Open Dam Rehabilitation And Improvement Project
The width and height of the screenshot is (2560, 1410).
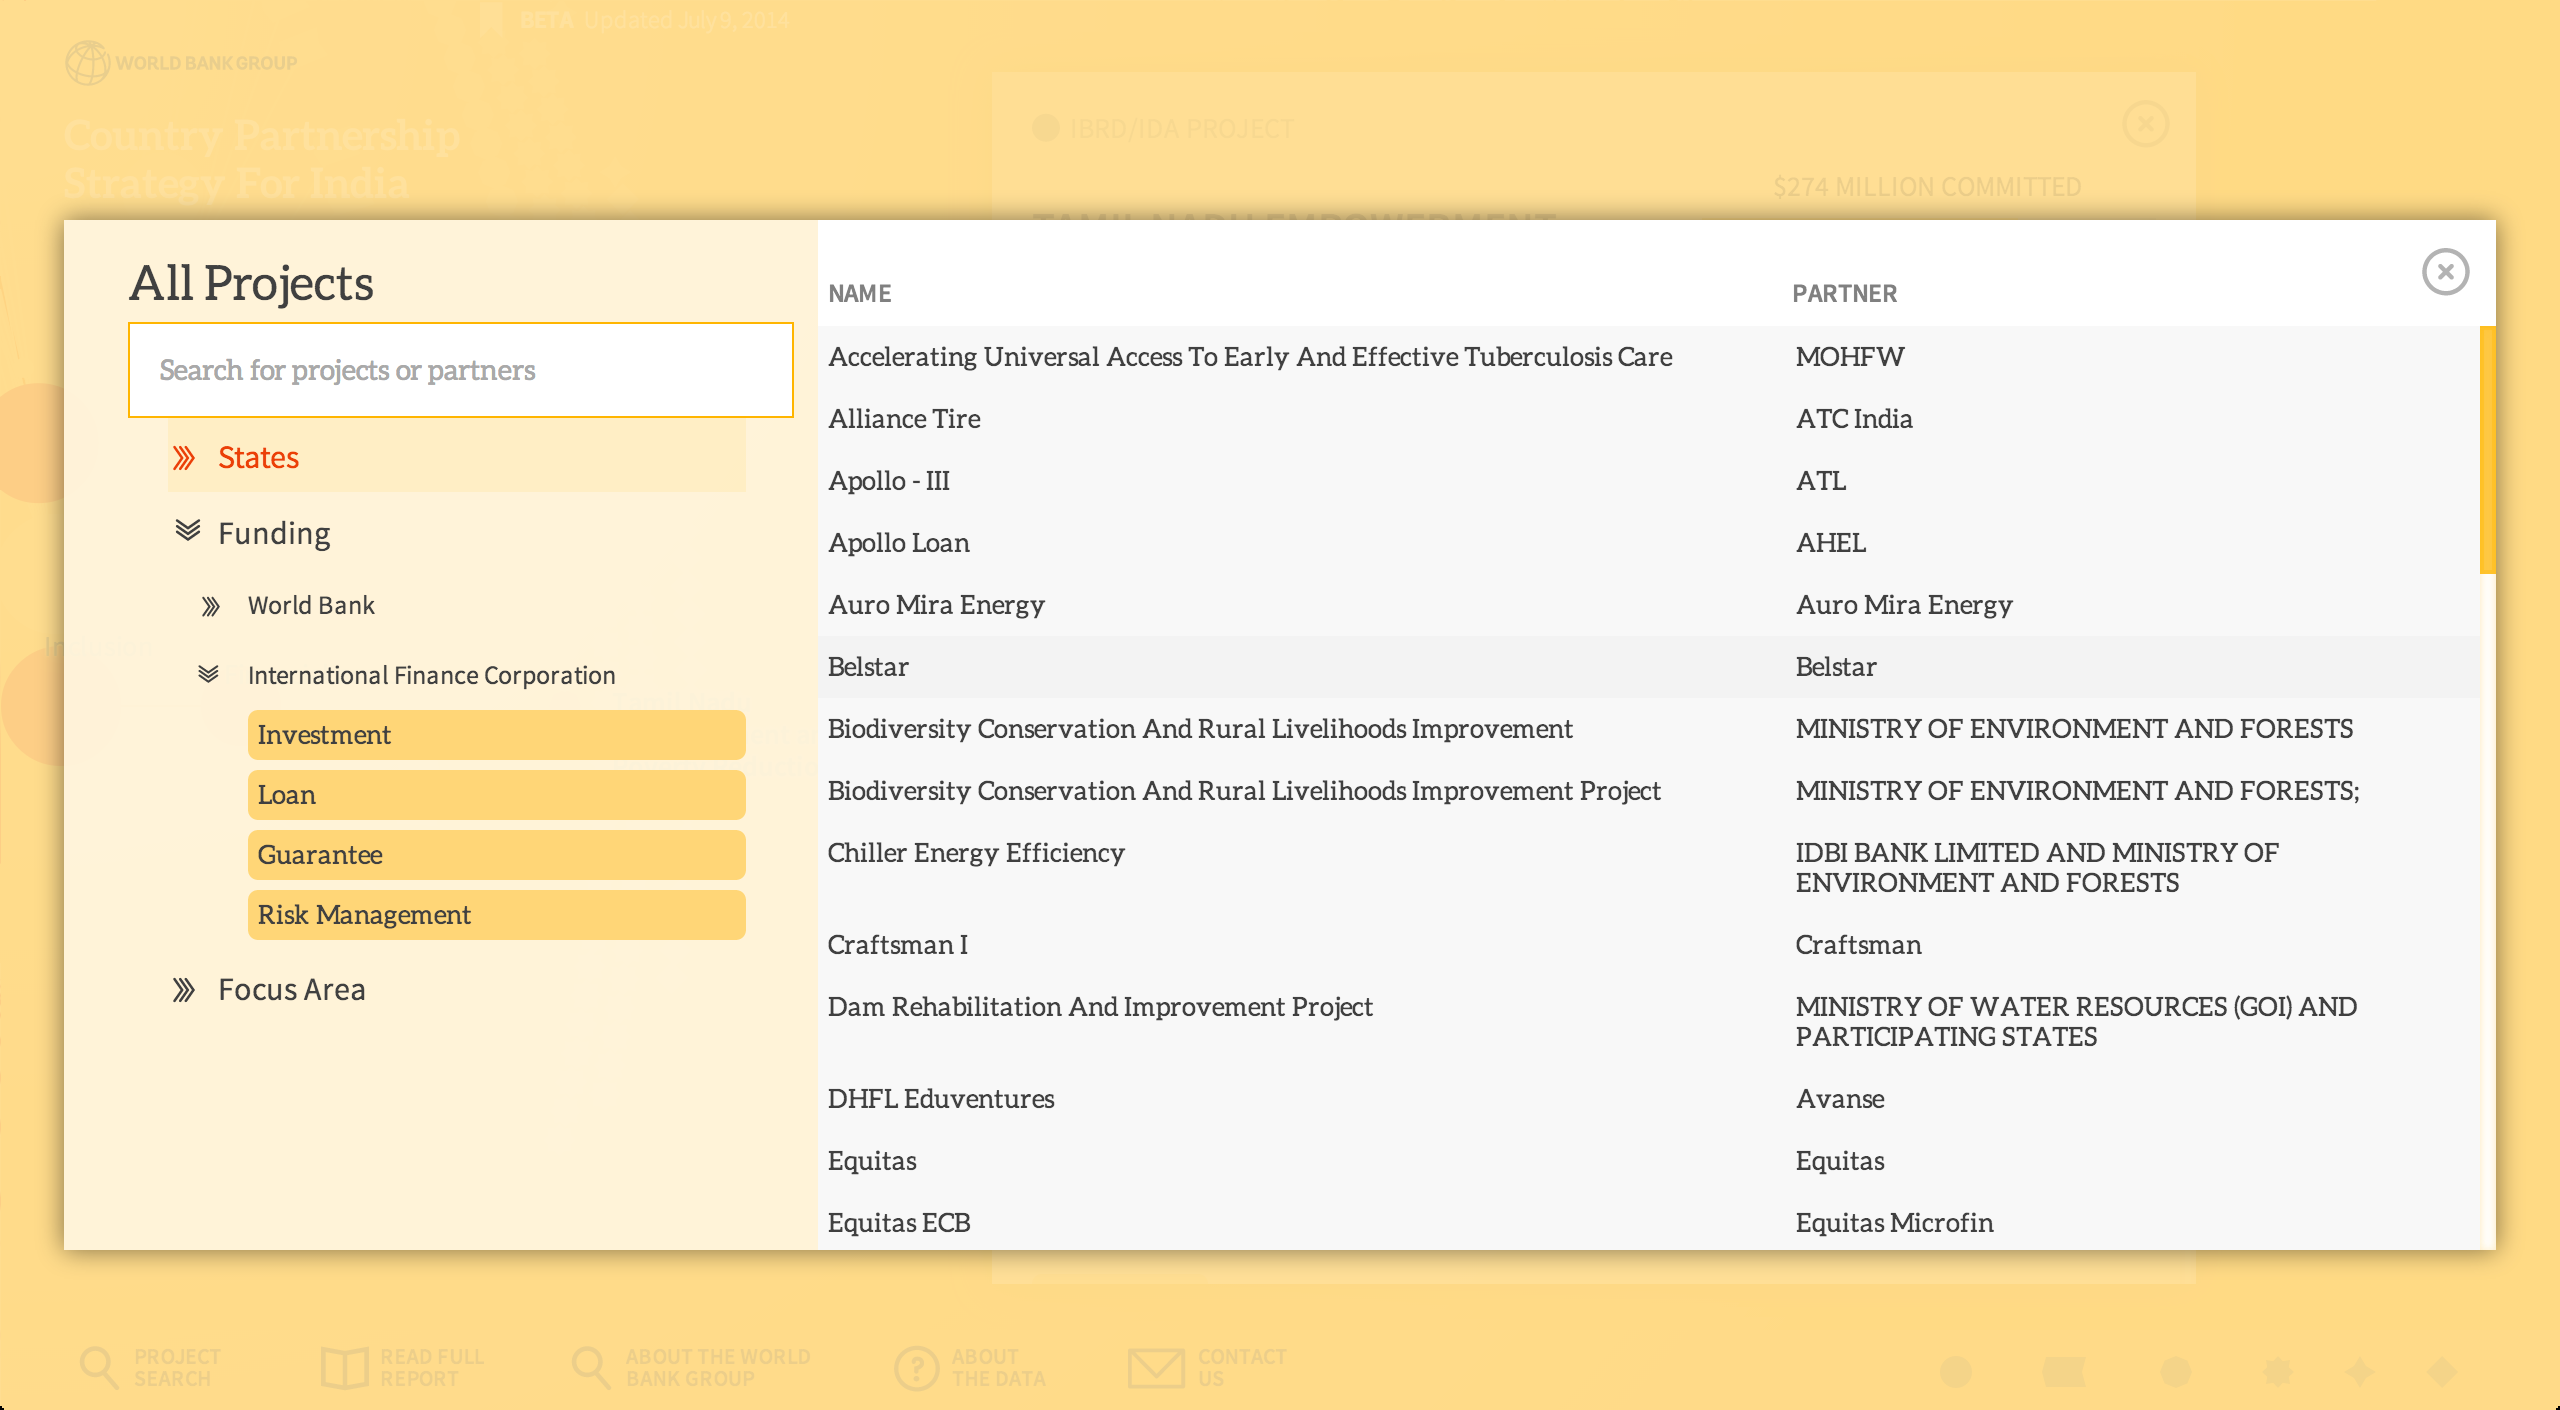coord(1100,1007)
